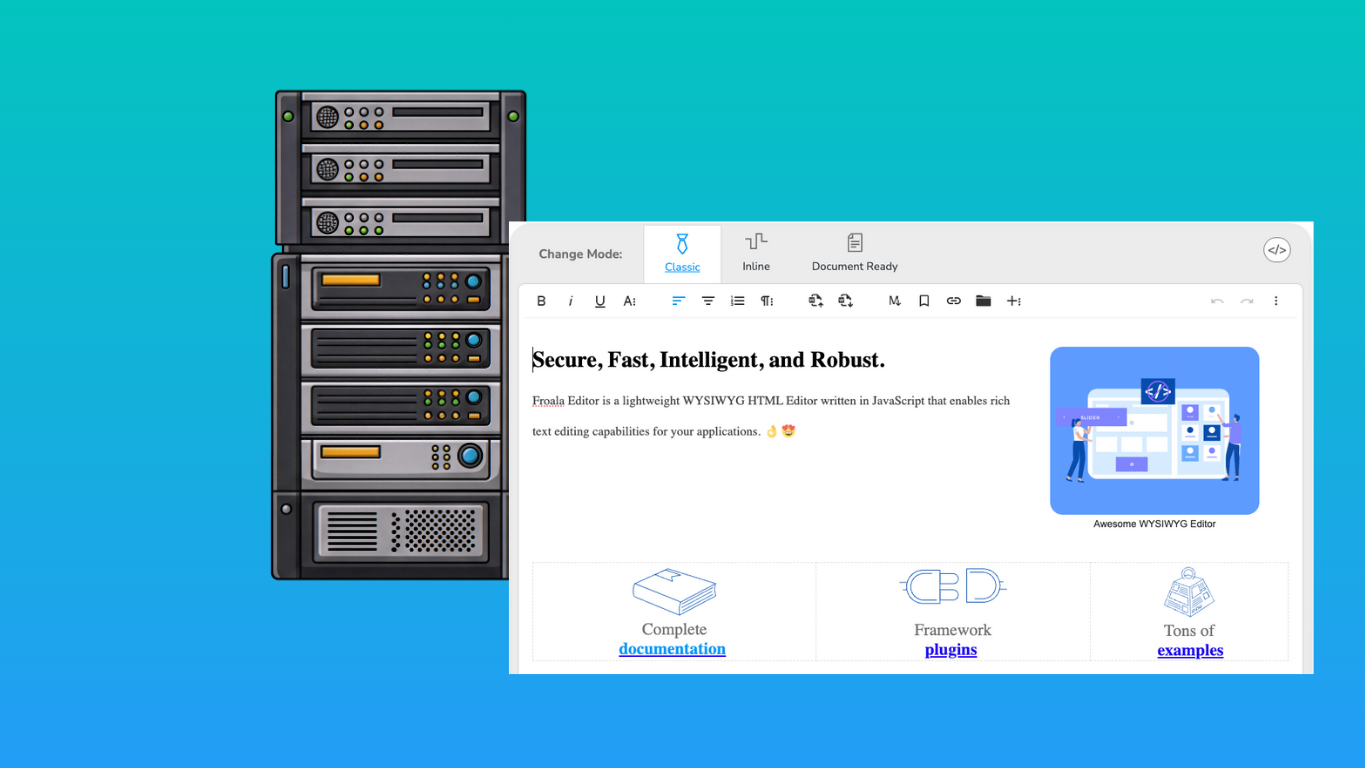Switch to Document Ready mode
This screenshot has width=1365, height=768.
[855, 254]
